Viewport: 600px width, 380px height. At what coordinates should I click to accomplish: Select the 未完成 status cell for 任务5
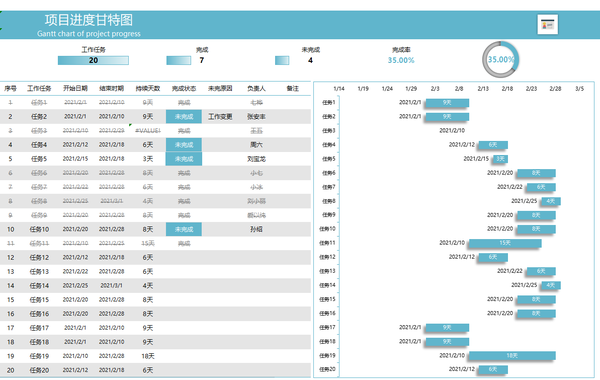(x=184, y=159)
